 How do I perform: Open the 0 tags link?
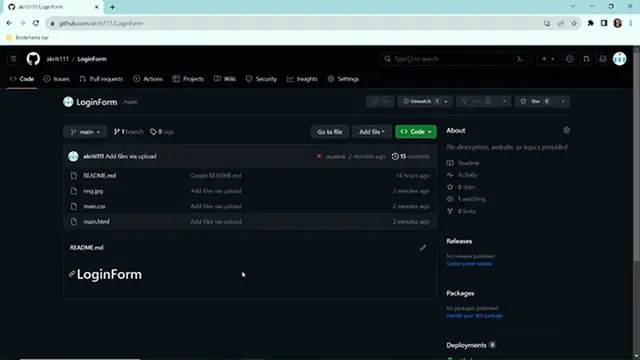162,132
